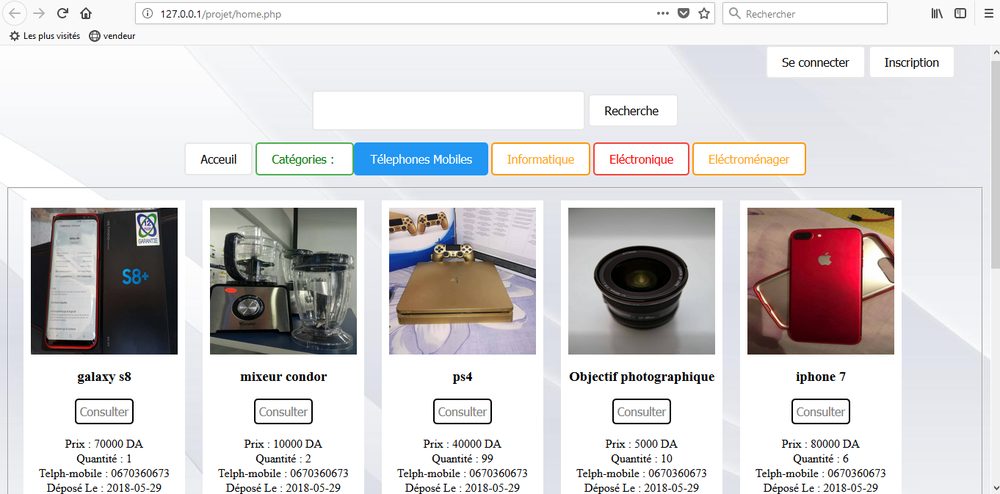Open the galaxy s8 product image
1000x494 pixels.
click(x=104, y=281)
